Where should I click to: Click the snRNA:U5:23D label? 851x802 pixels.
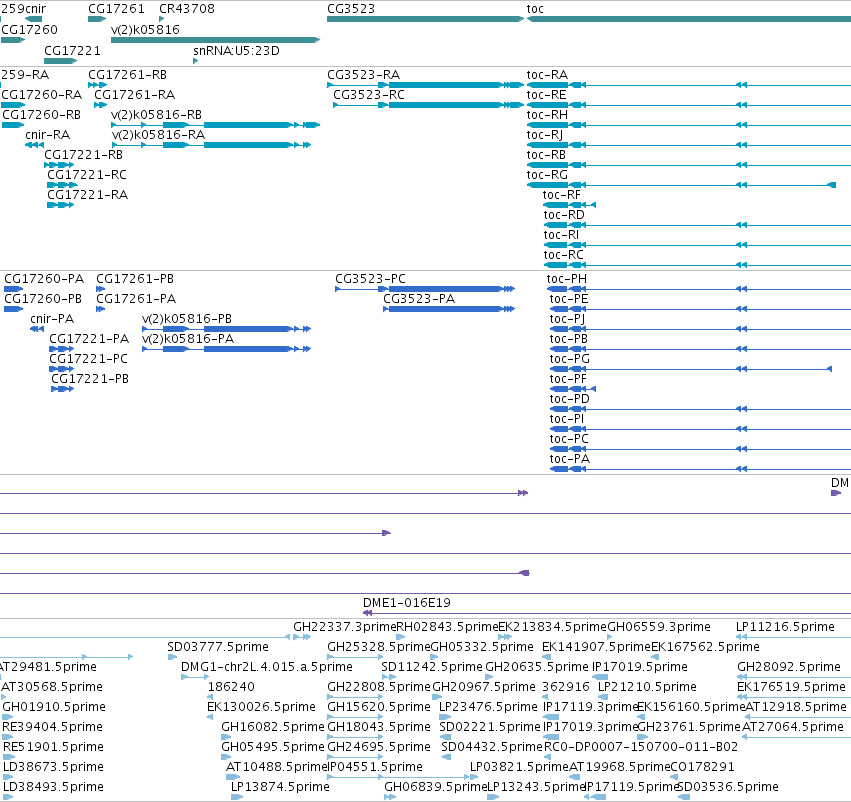236,50
